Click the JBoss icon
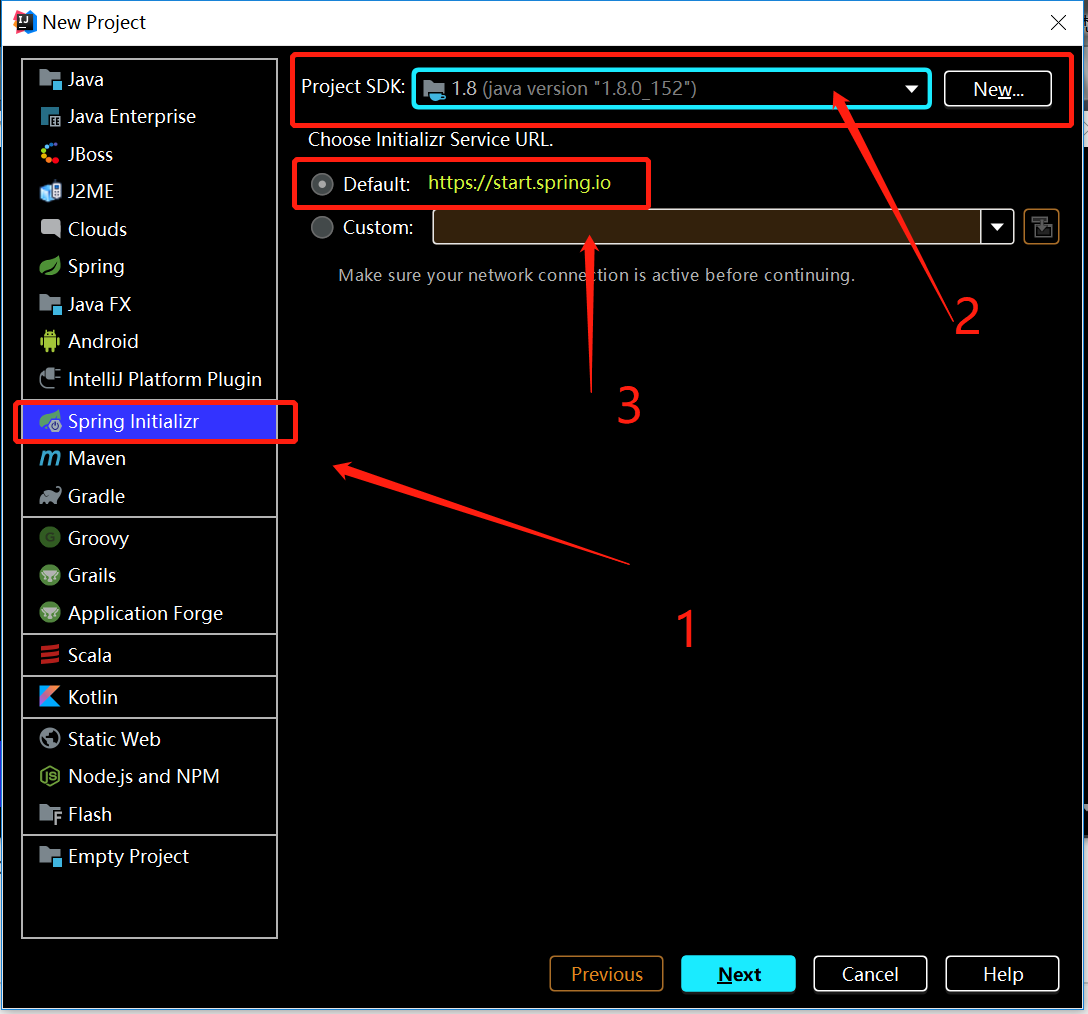This screenshot has height=1014, width=1088. pyautogui.click(x=50, y=154)
